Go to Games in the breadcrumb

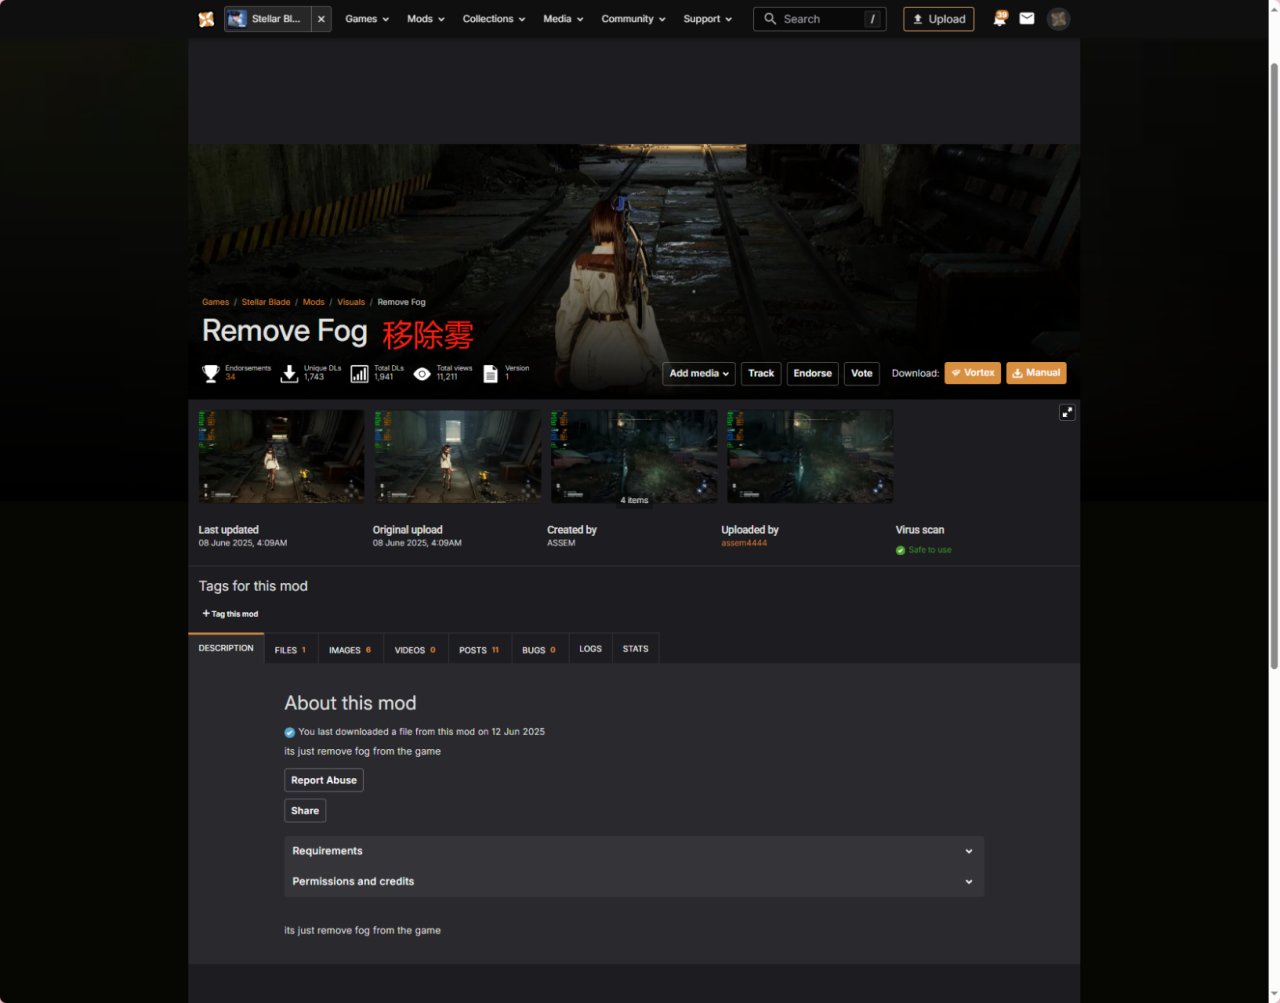coord(215,302)
